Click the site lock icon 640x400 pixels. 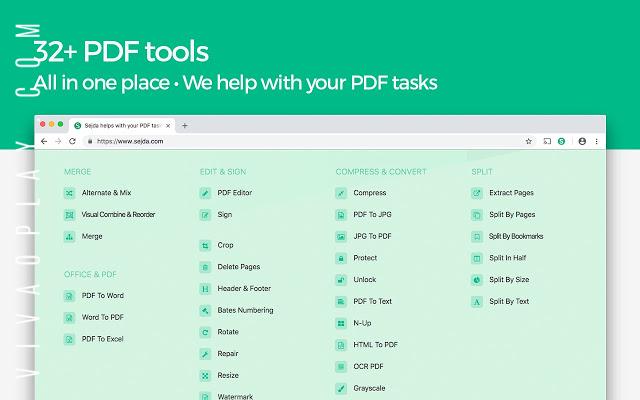tap(90, 141)
